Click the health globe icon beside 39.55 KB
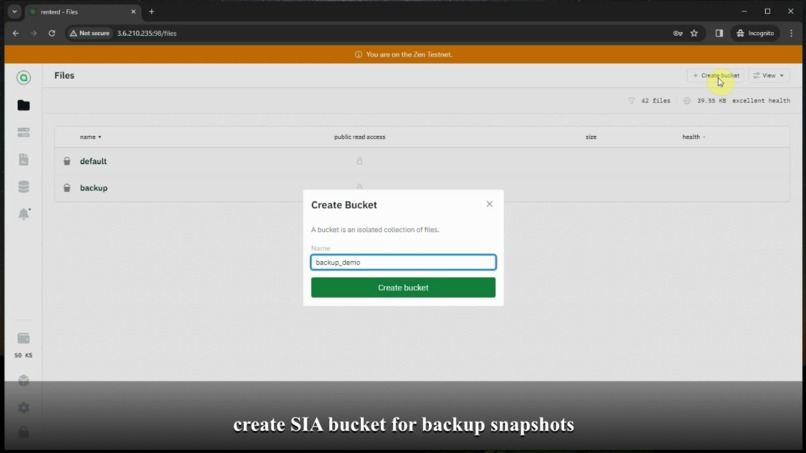Screen dimensions: 806x453 687,101
